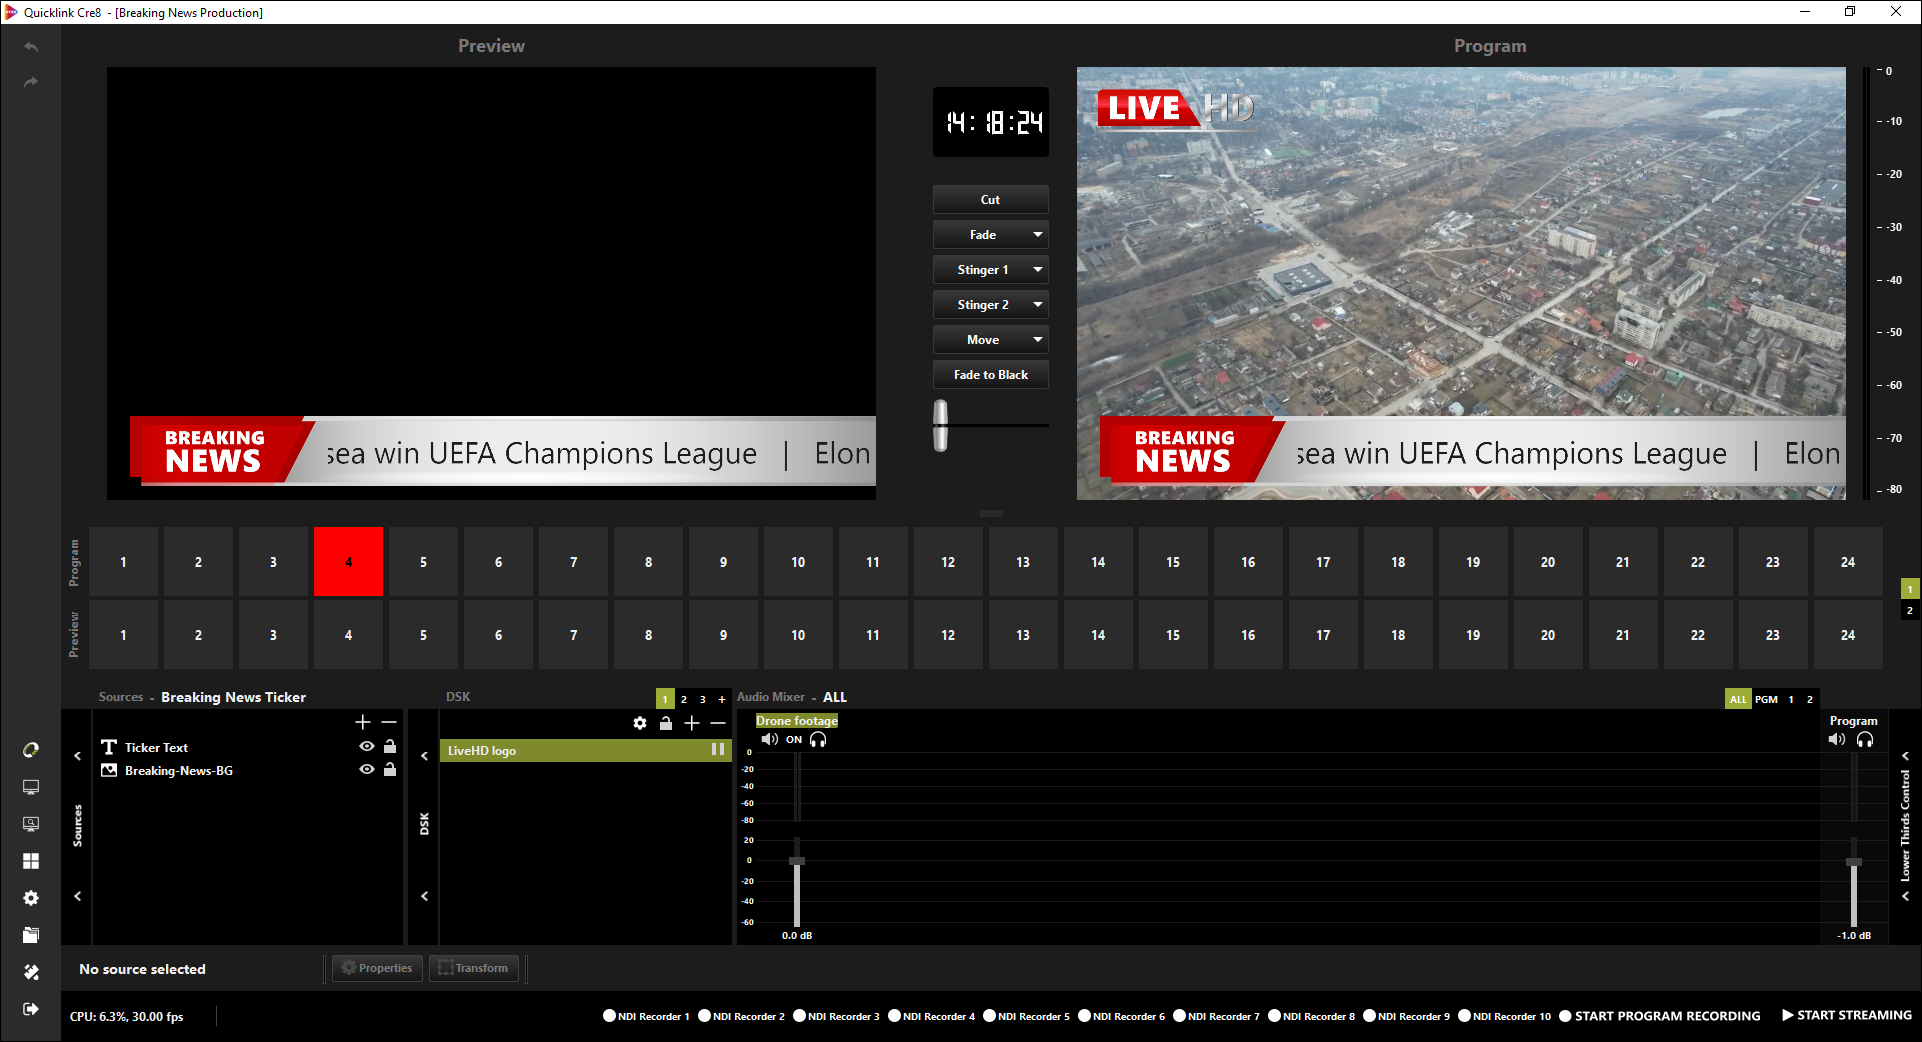Open the Move transition dropdown arrow
This screenshot has width=1922, height=1042.
pos(1038,340)
